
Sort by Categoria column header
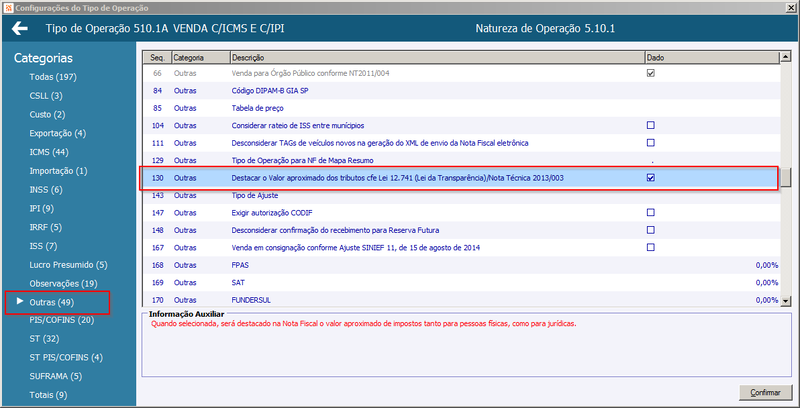pyautogui.click(x=200, y=58)
